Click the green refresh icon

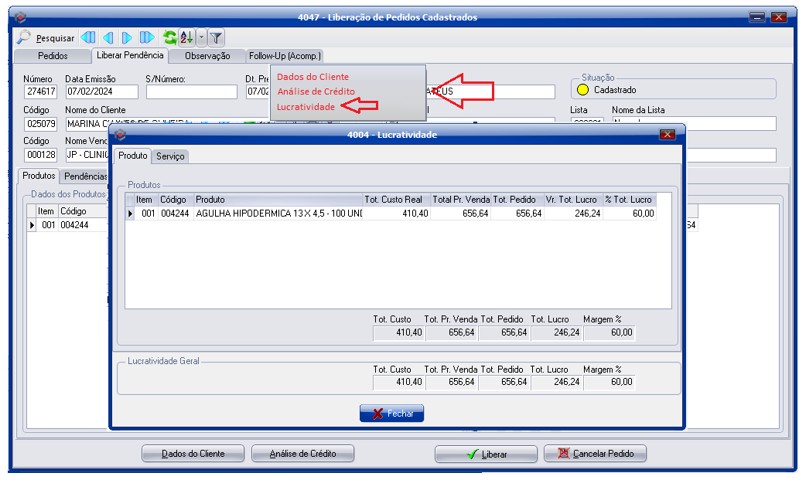click(170, 38)
